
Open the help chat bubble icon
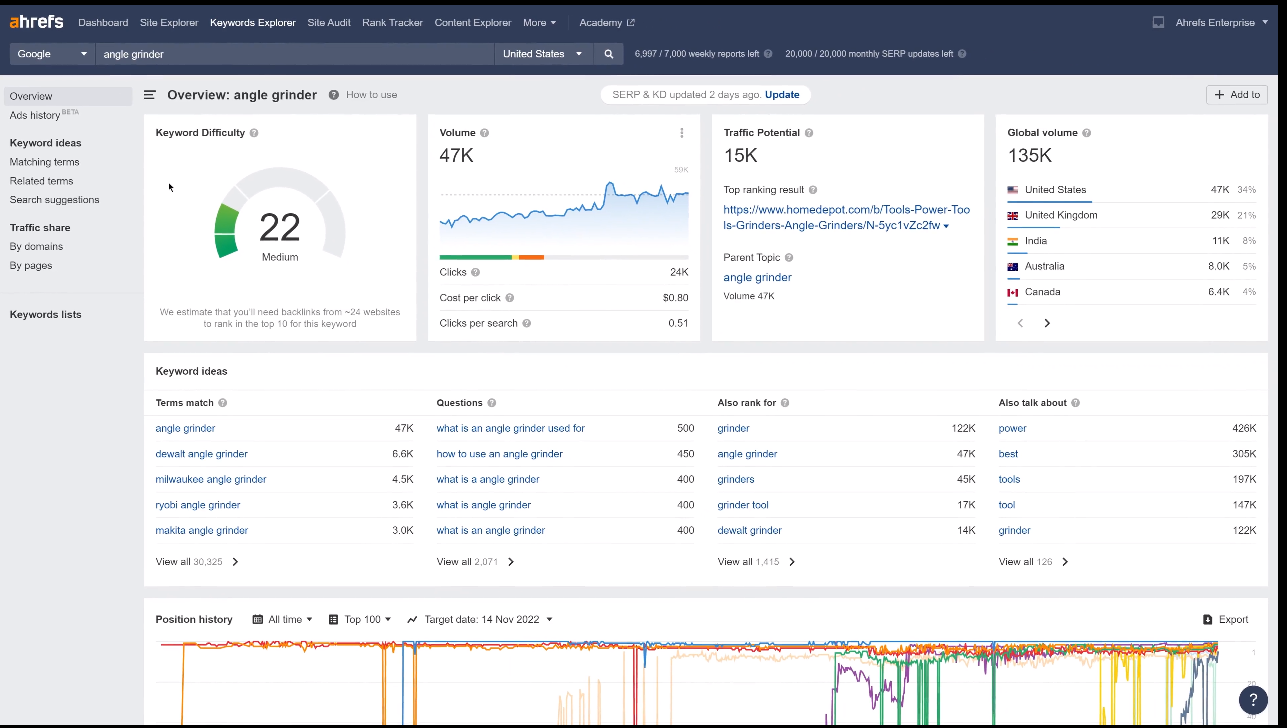pos(1253,700)
